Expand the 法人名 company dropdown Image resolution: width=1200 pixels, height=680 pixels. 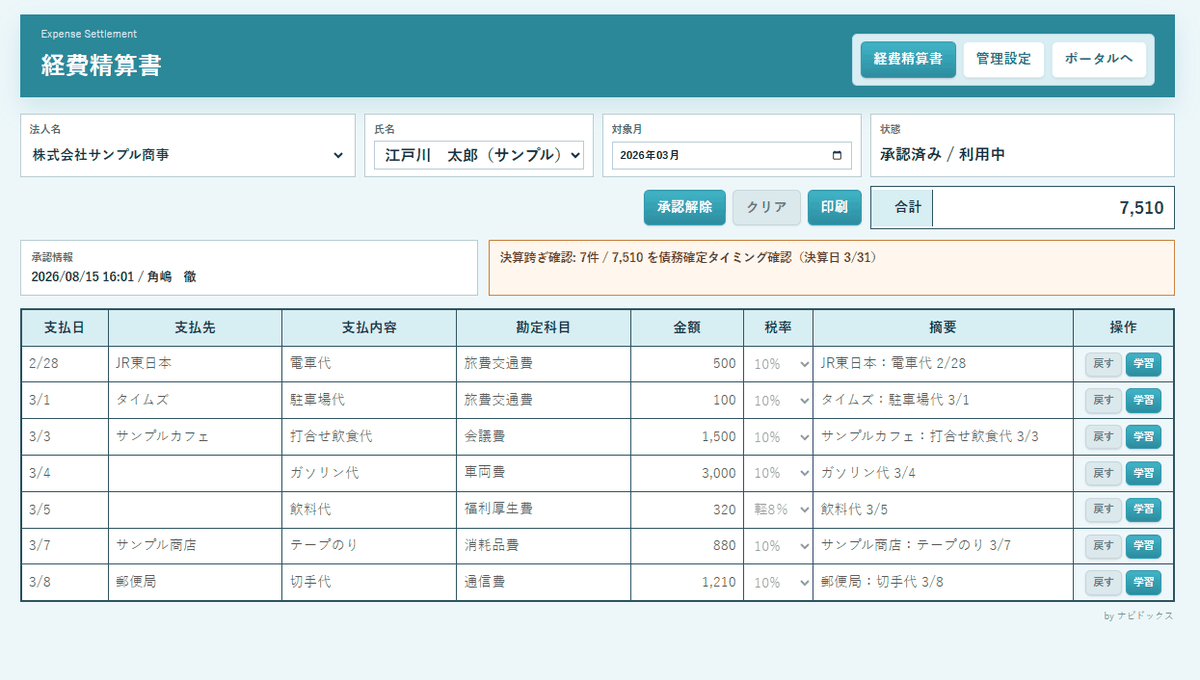point(188,155)
